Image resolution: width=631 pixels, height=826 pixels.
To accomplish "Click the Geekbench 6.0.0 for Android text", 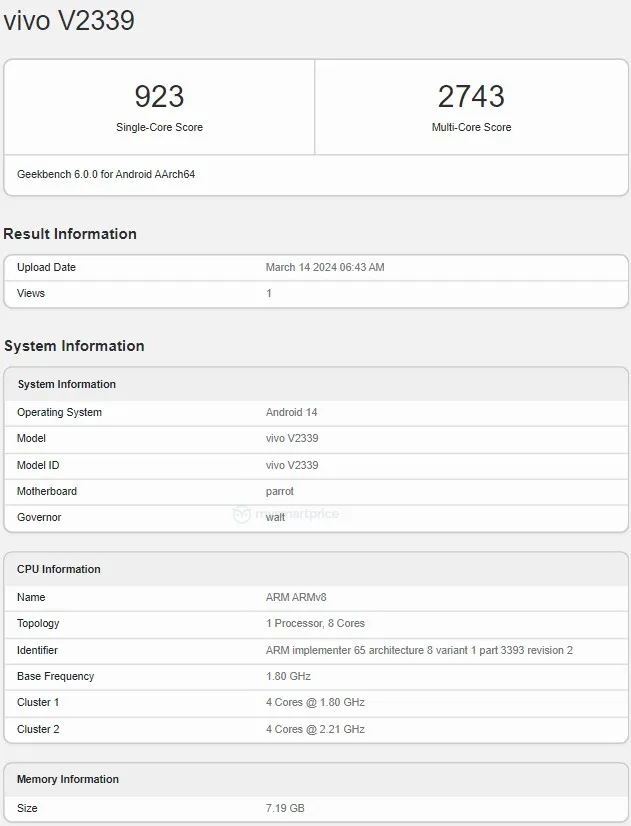I will click(106, 174).
